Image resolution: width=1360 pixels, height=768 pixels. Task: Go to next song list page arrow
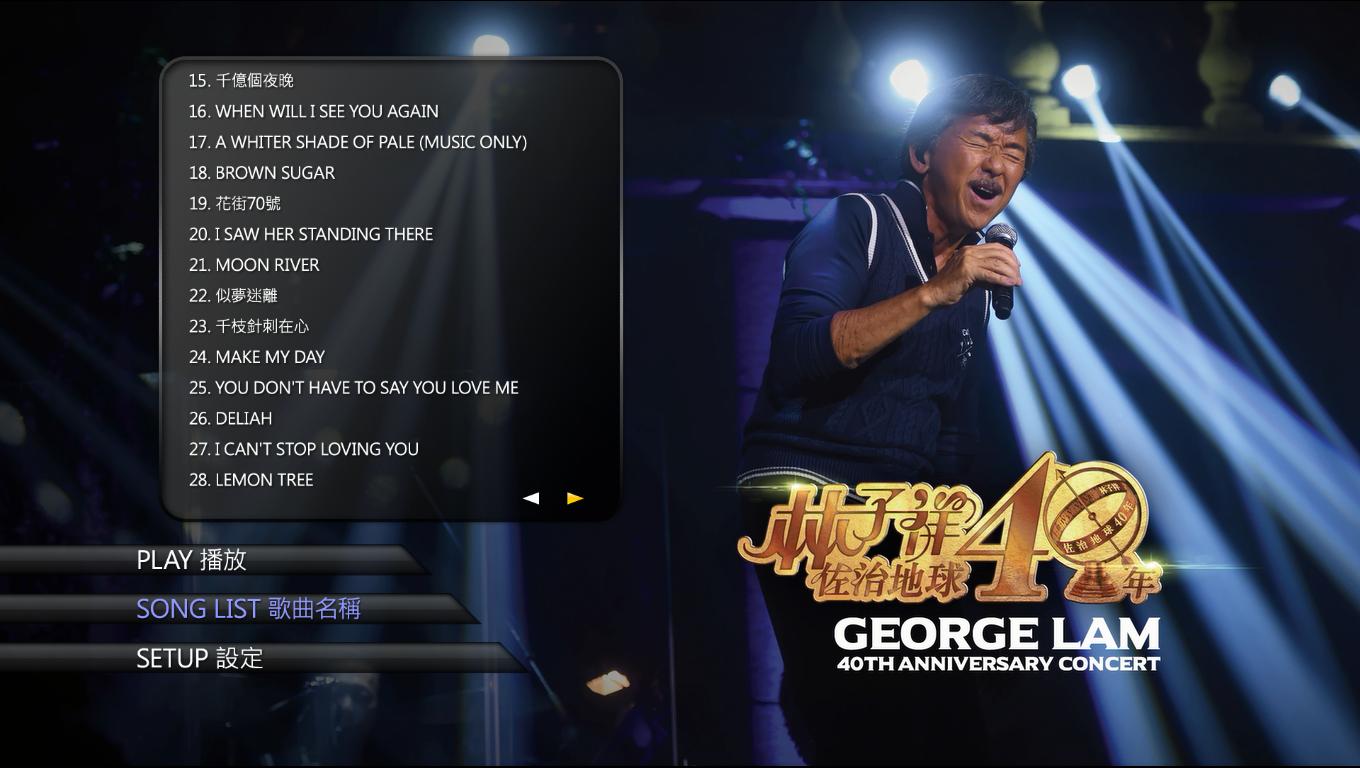tap(575, 498)
